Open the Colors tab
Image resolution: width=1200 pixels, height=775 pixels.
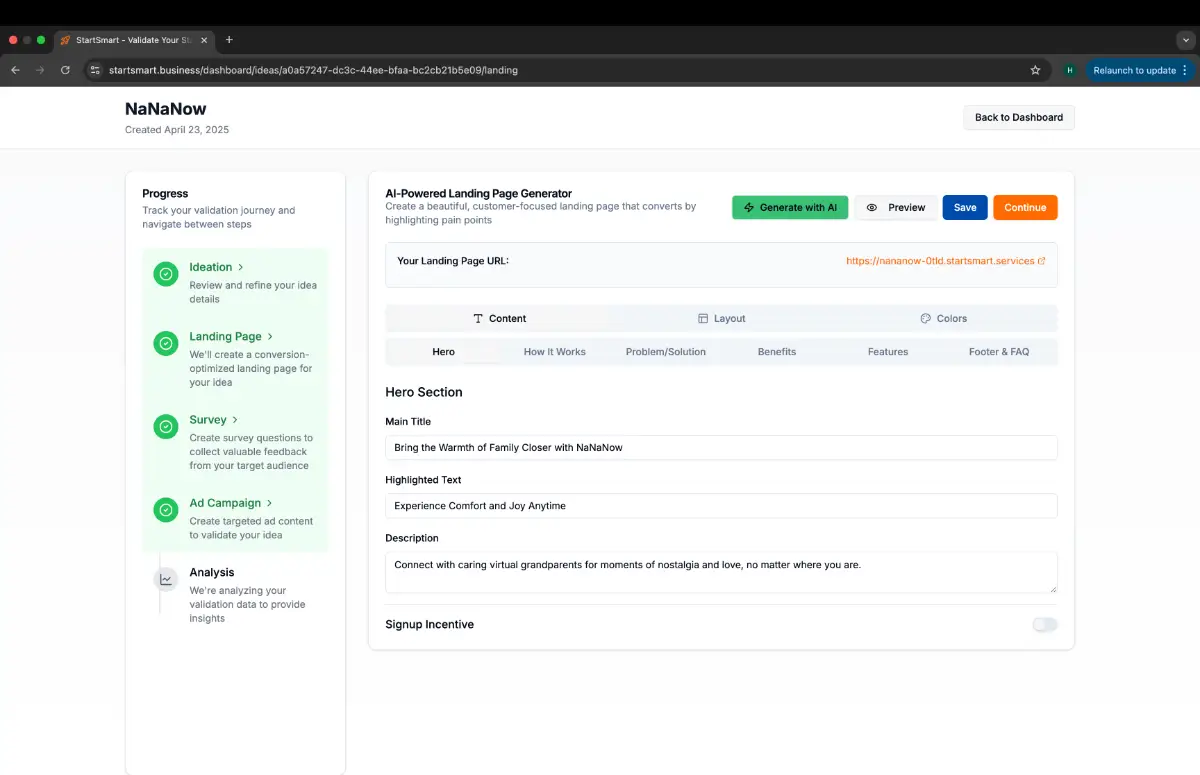[943, 318]
